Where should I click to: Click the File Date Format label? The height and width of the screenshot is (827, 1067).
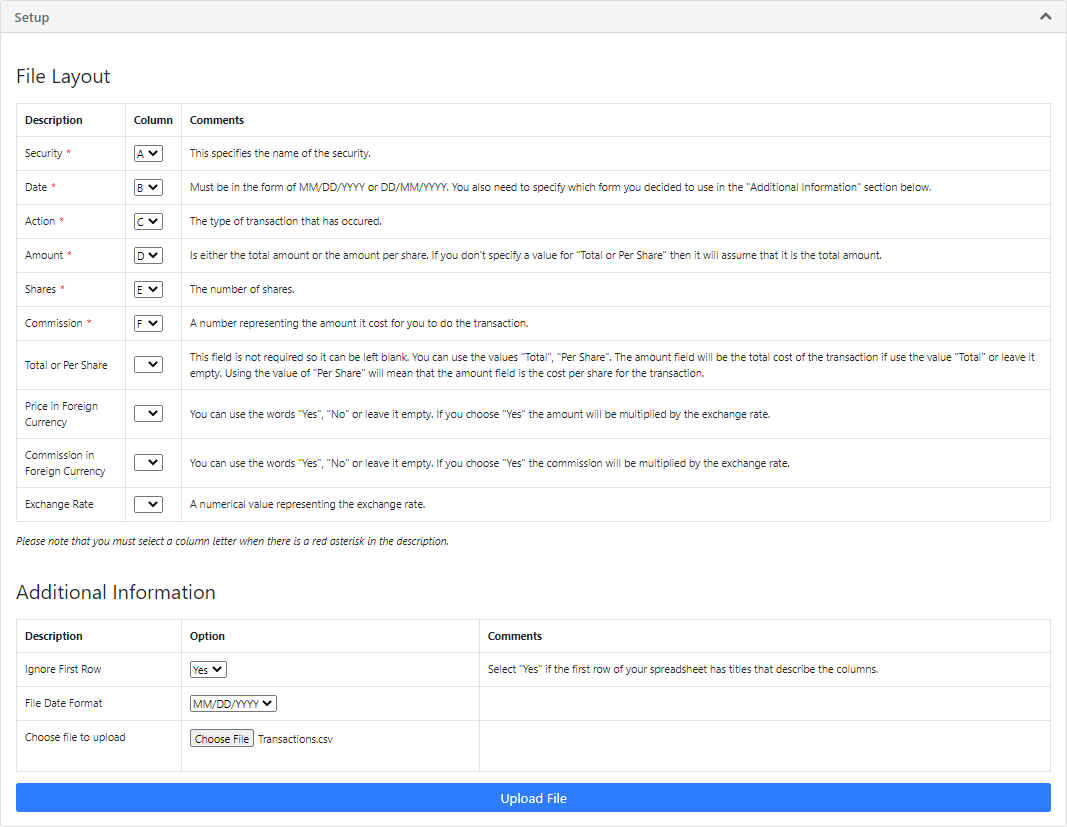(64, 703)
